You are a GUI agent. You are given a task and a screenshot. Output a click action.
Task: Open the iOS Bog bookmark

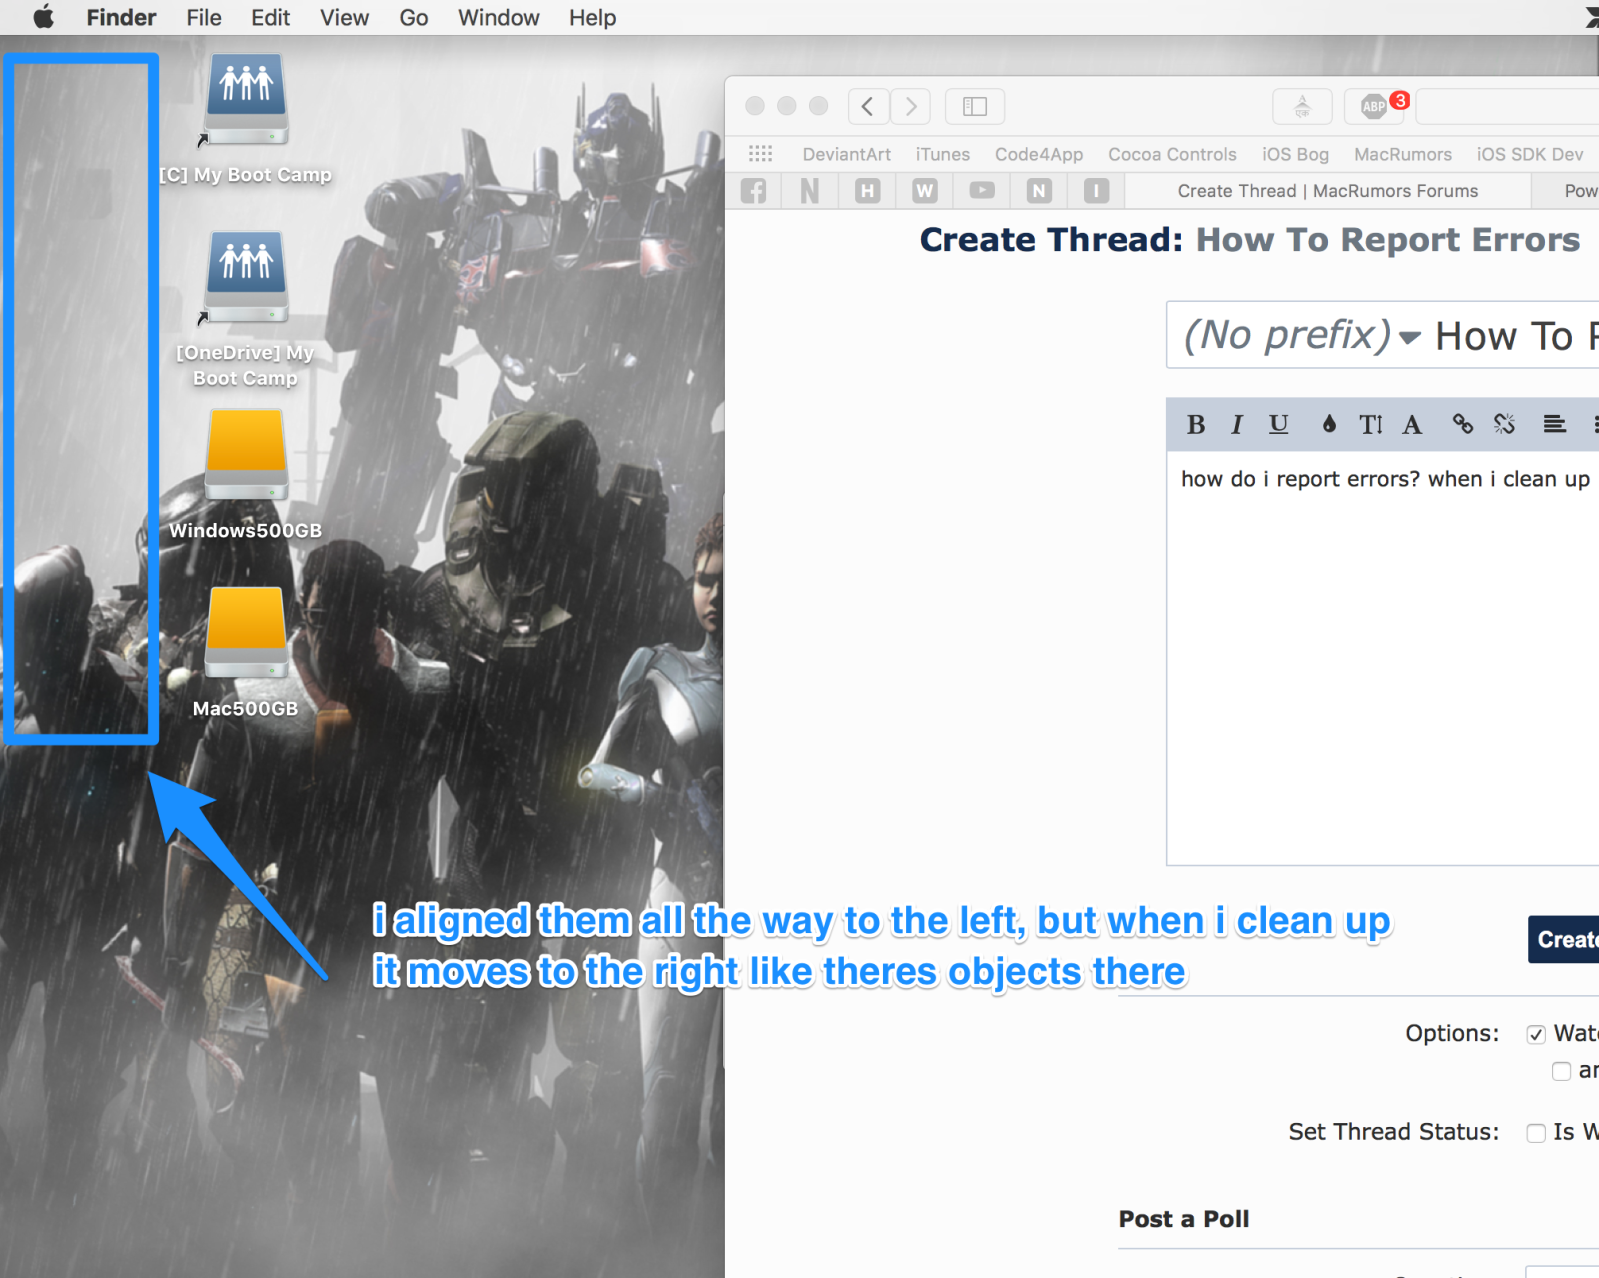(x=1295, y=154)
